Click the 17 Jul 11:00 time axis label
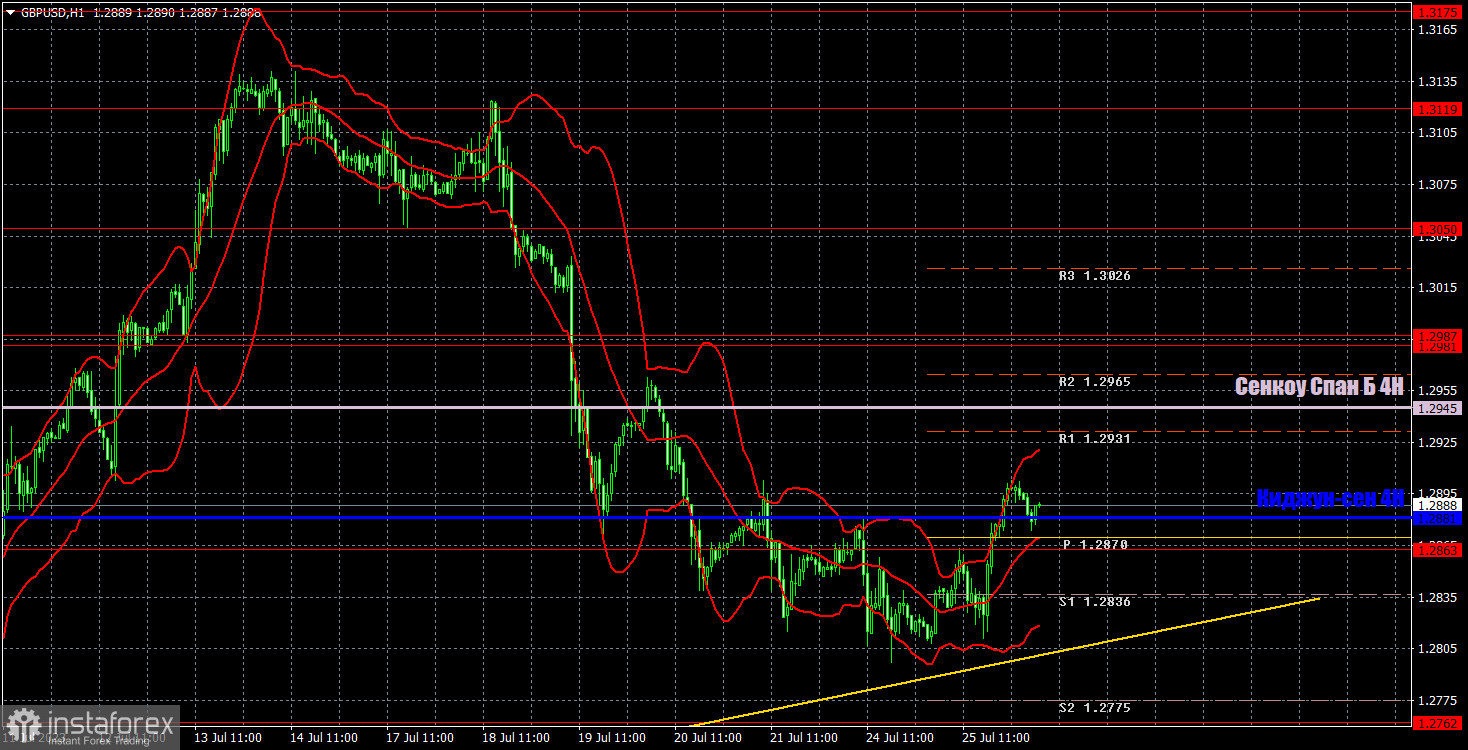Viewport: 1468px width, 750px height. point(420,738)
